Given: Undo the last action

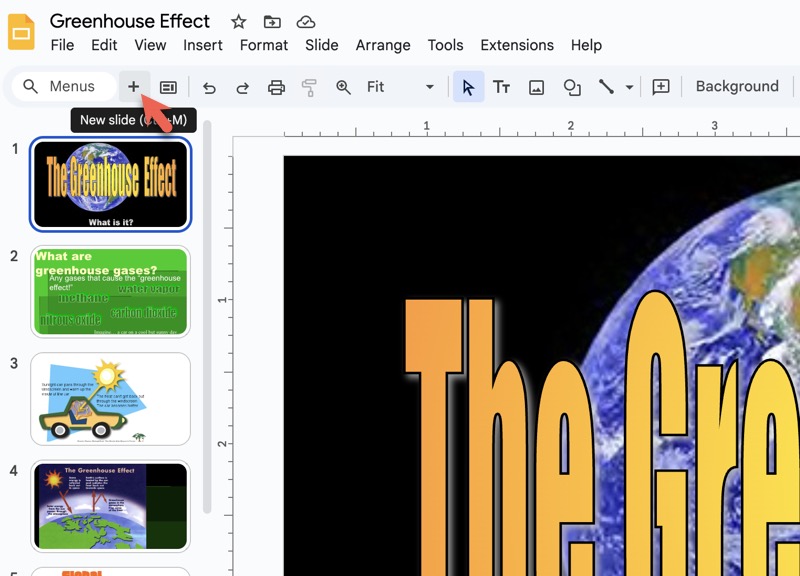Looking at the screenshot, I should [209, 88].
